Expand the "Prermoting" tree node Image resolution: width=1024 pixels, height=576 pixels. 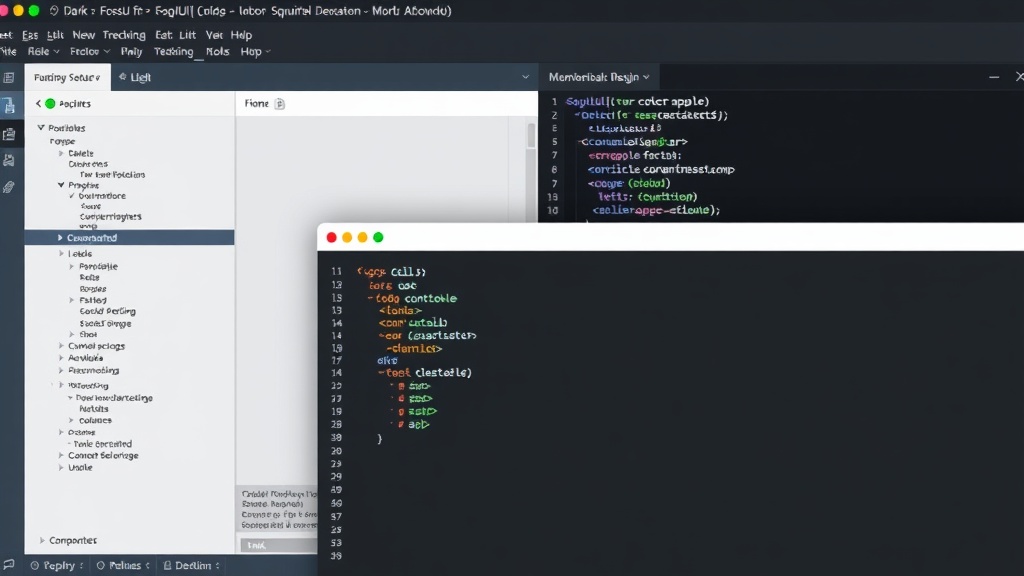point(61,370)
